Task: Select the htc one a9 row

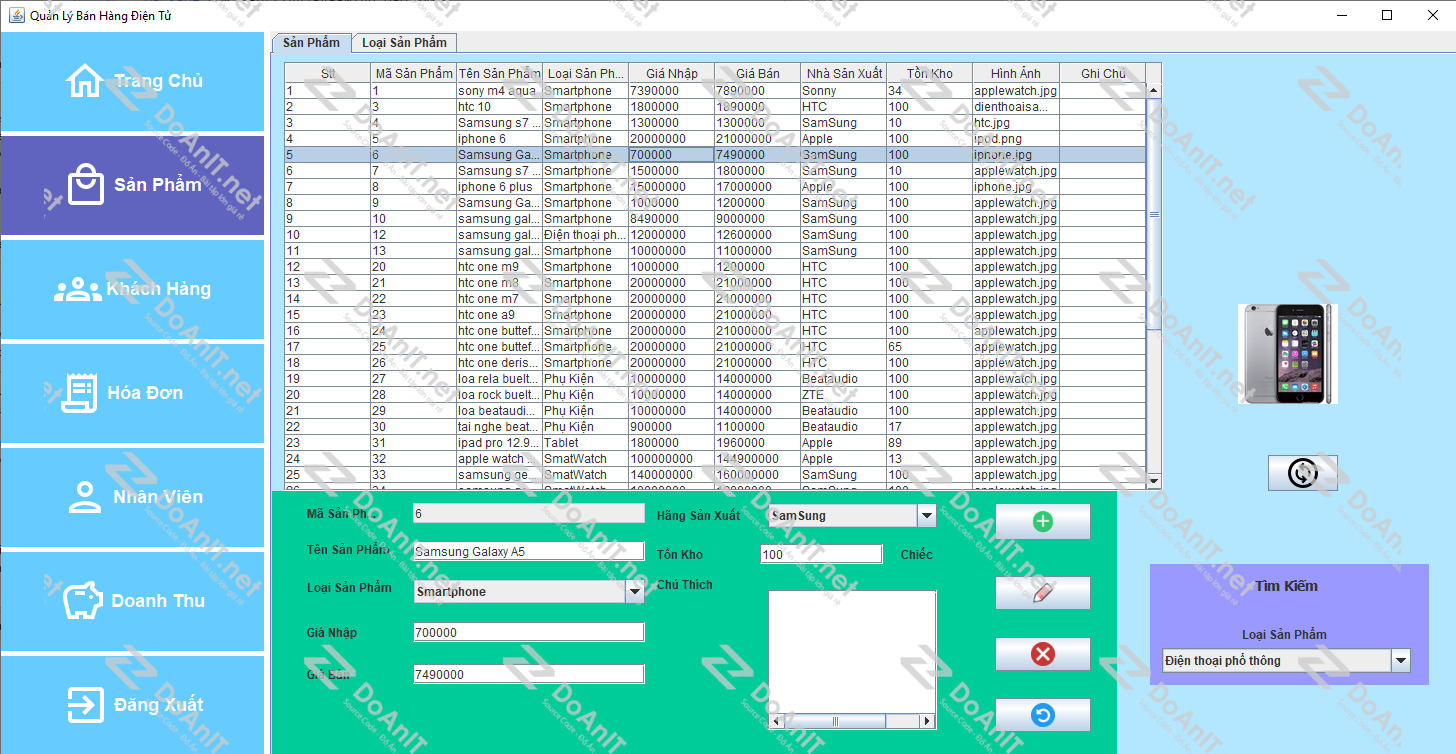Action: click(715, 315)
